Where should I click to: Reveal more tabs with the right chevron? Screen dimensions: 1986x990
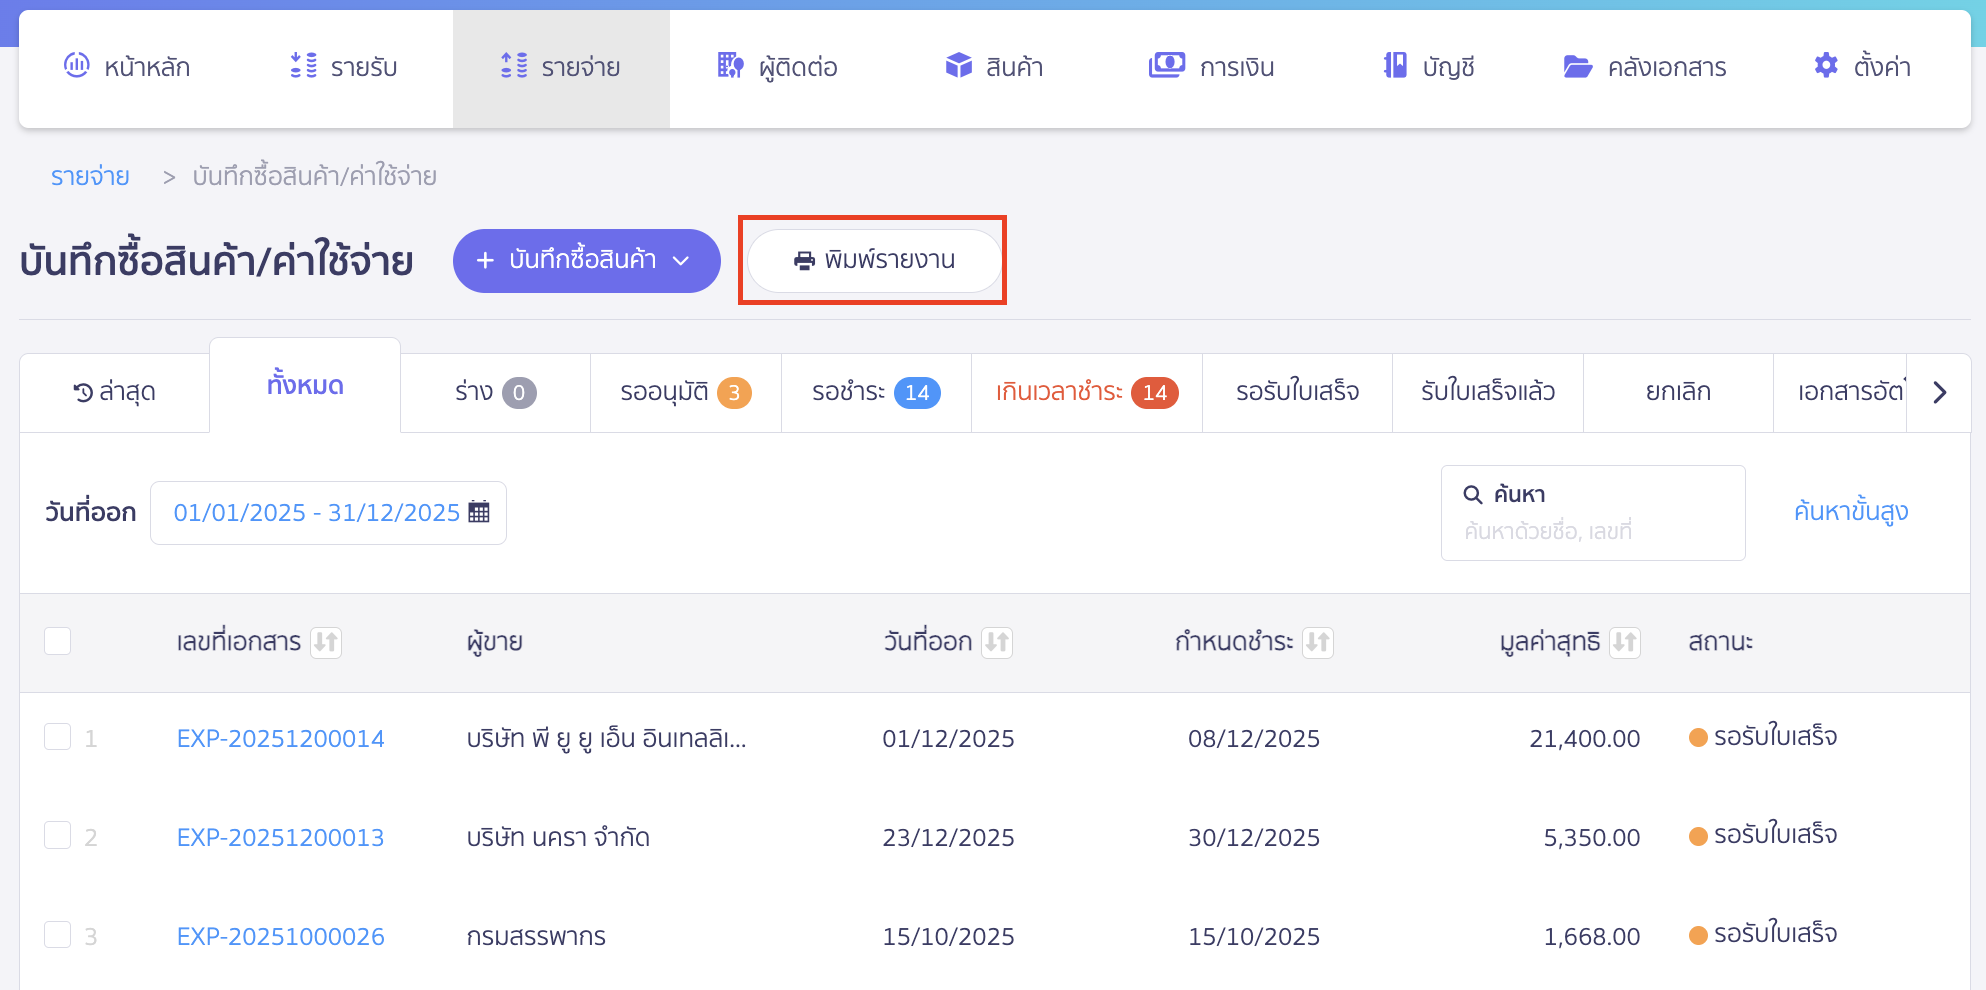(x=1940, y=392)
